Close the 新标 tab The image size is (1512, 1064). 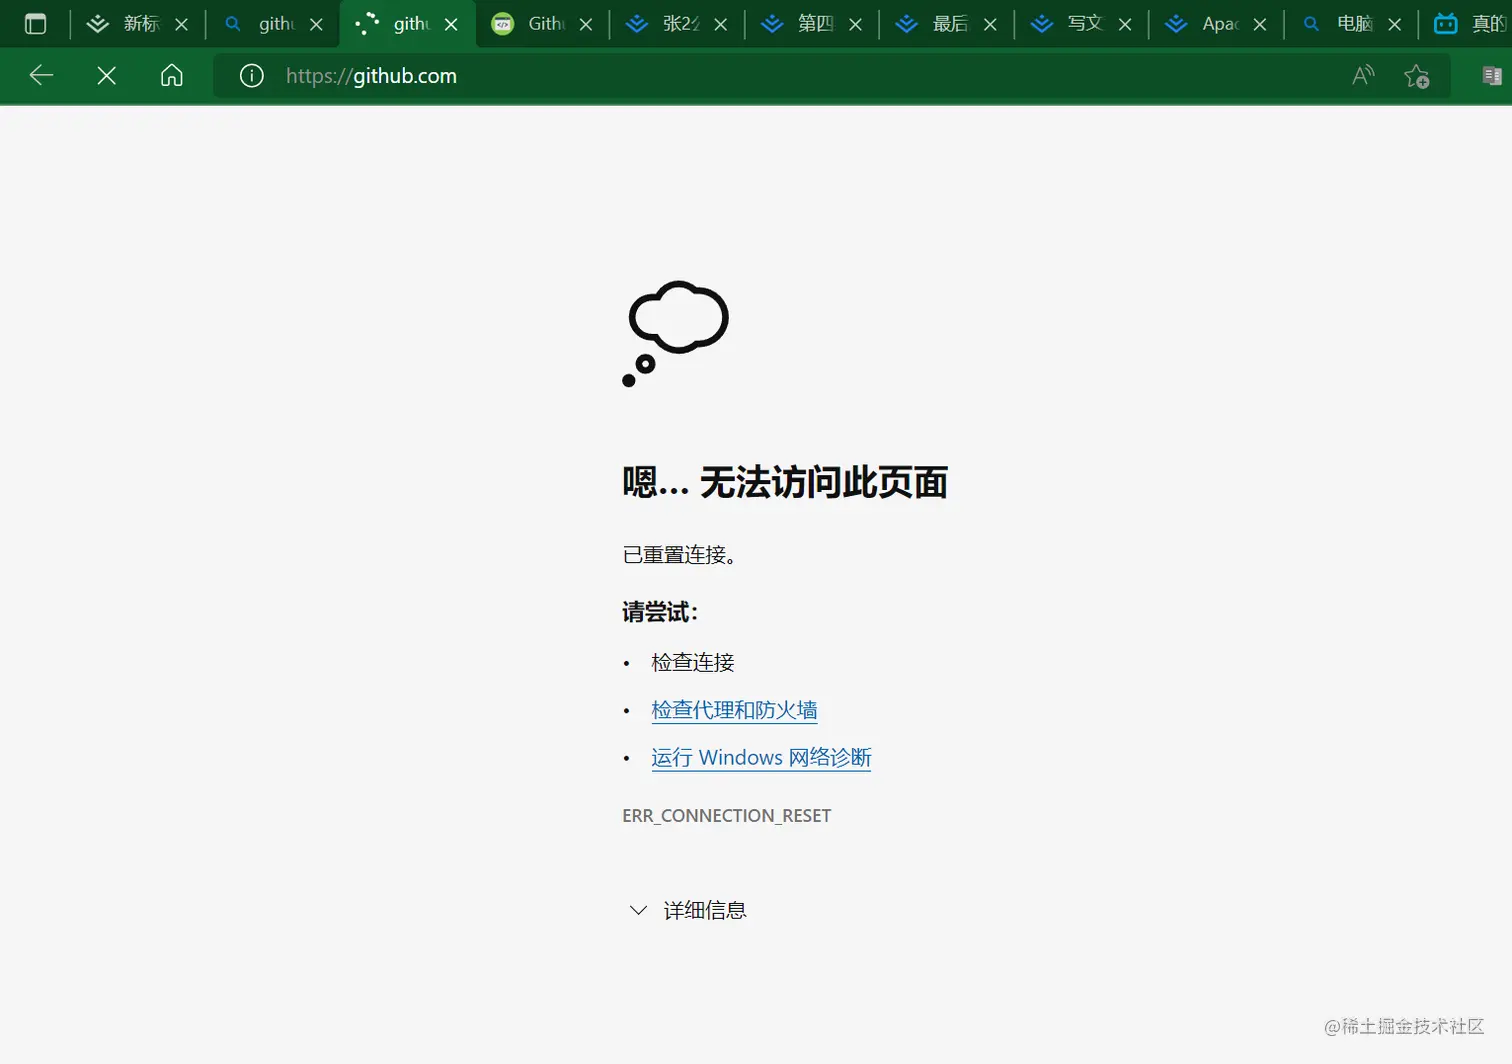coord(181,23)
